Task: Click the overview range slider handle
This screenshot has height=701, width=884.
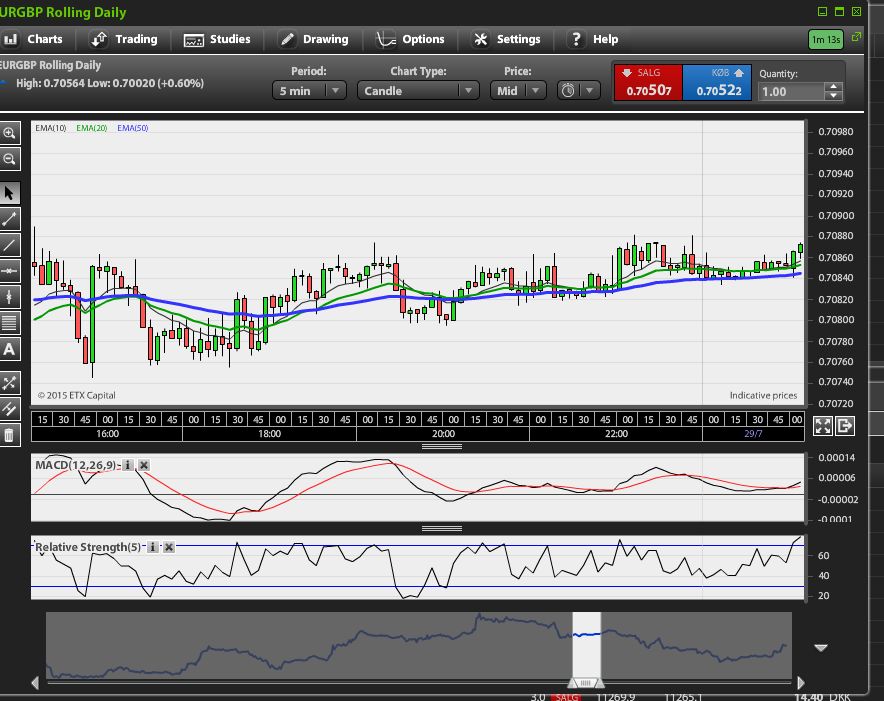Action: [586, 683]
